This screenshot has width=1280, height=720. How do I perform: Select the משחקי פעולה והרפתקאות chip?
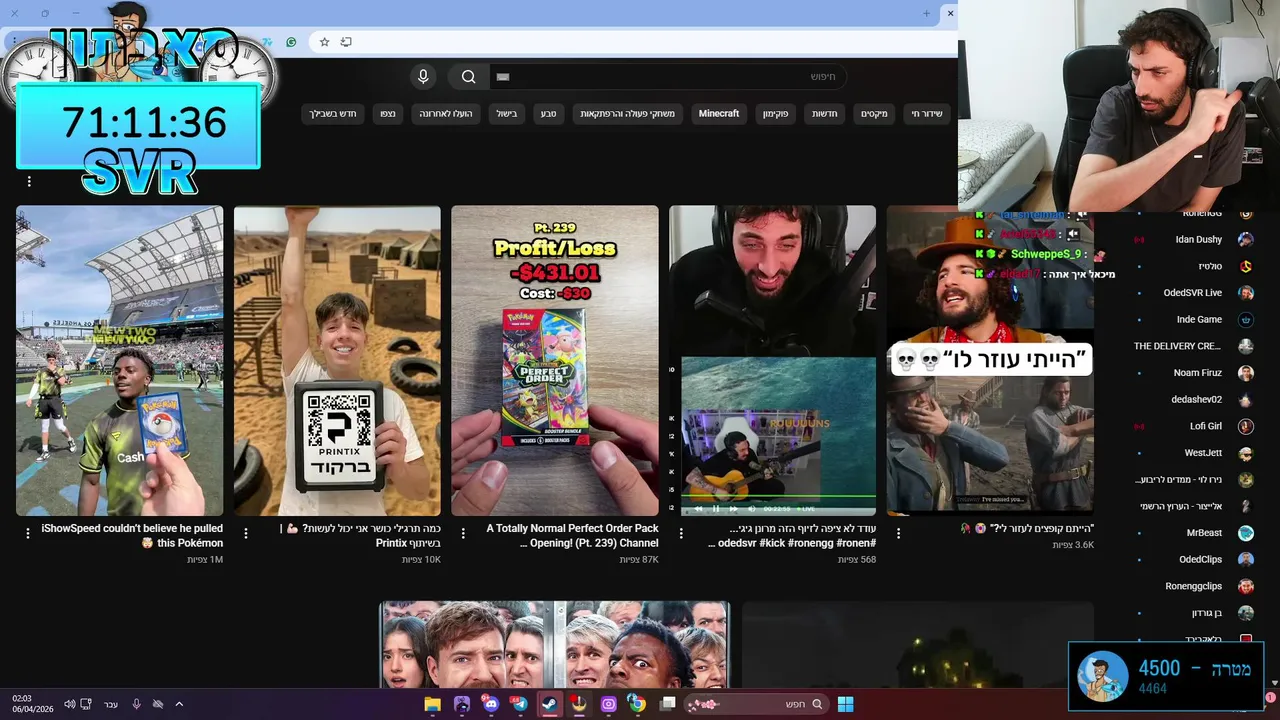[x=628, y=114]
